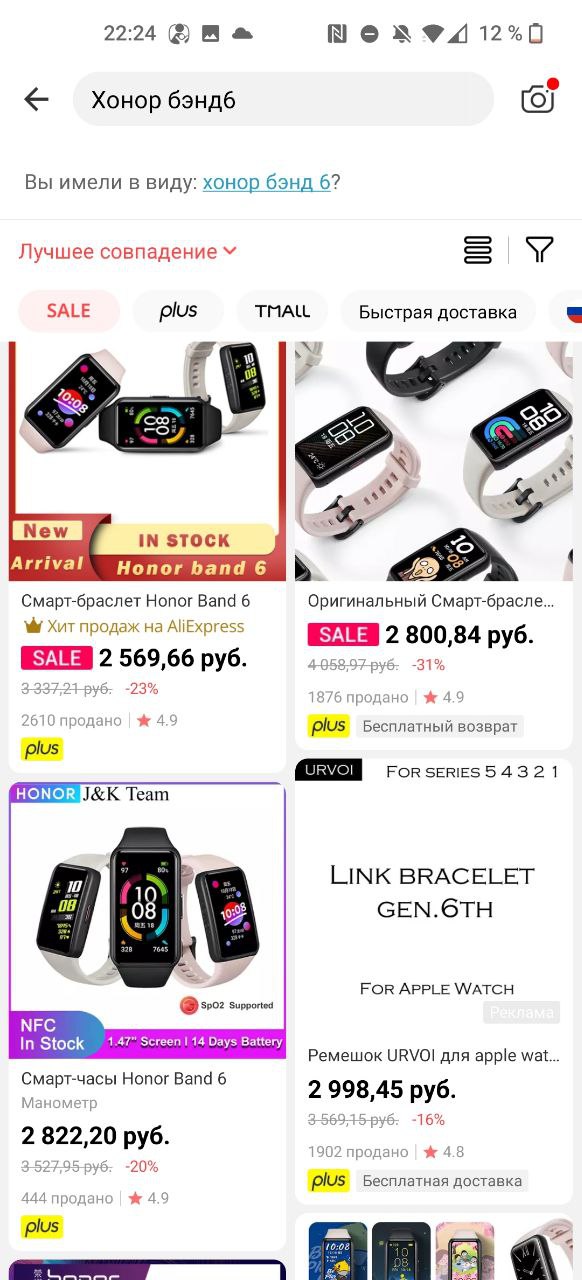
Task: Open camera image search icon
Action: pyautogui.click(x=538, y=98)
